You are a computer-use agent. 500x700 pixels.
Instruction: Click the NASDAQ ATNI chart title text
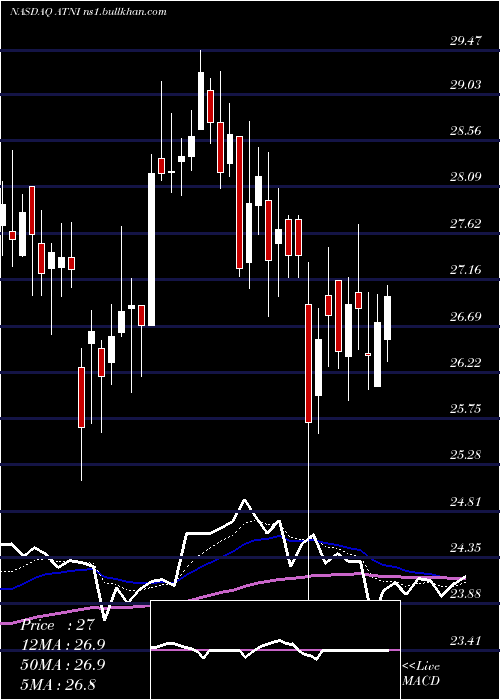tap(88, 12)
